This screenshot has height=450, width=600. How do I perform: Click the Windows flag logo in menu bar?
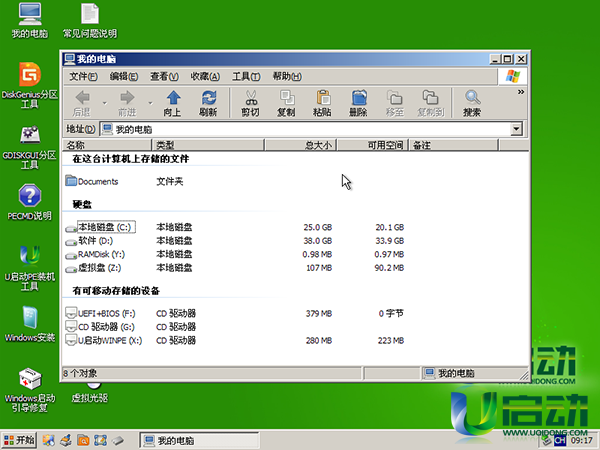click(x=512, y=76)
